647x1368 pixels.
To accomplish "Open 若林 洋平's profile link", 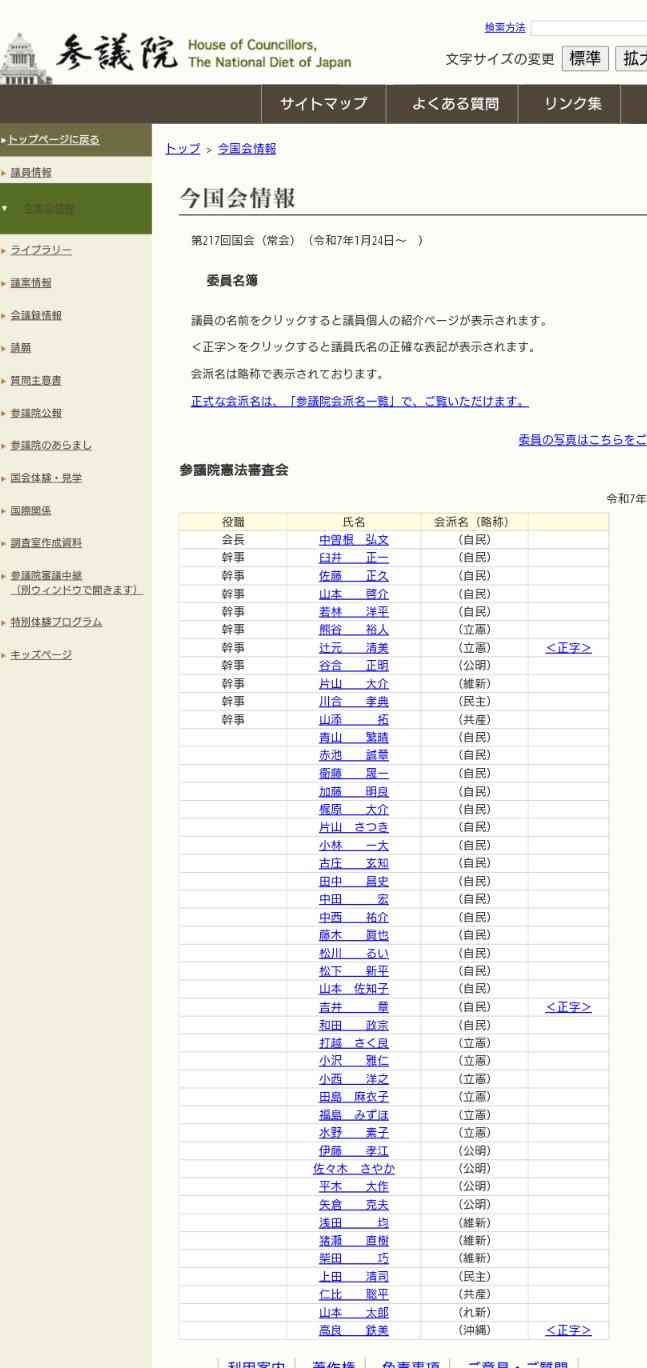I will (x=353, y=612).
